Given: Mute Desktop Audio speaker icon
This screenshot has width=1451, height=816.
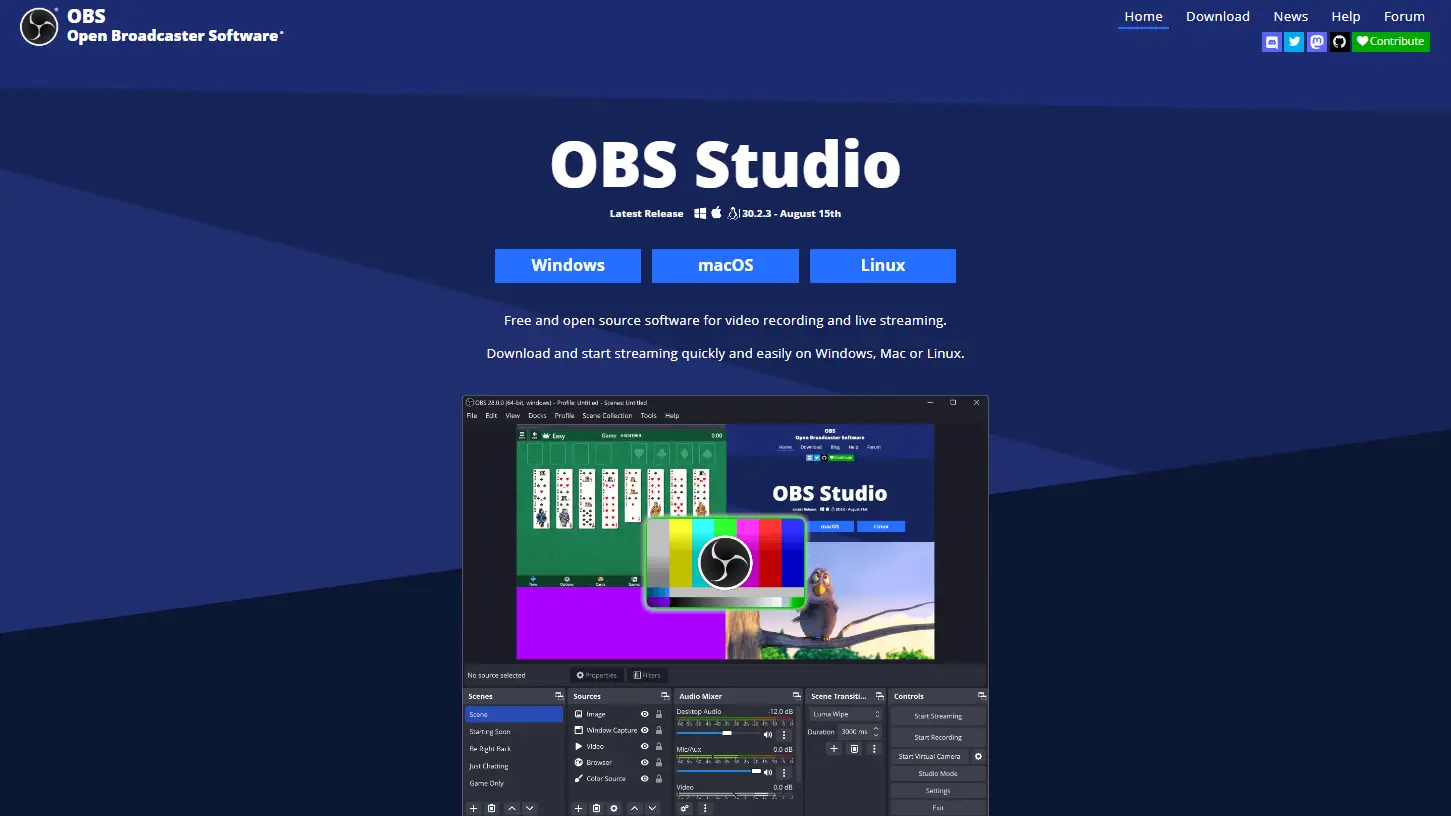Looking at the screenshot, I should [x=768, y=734].
